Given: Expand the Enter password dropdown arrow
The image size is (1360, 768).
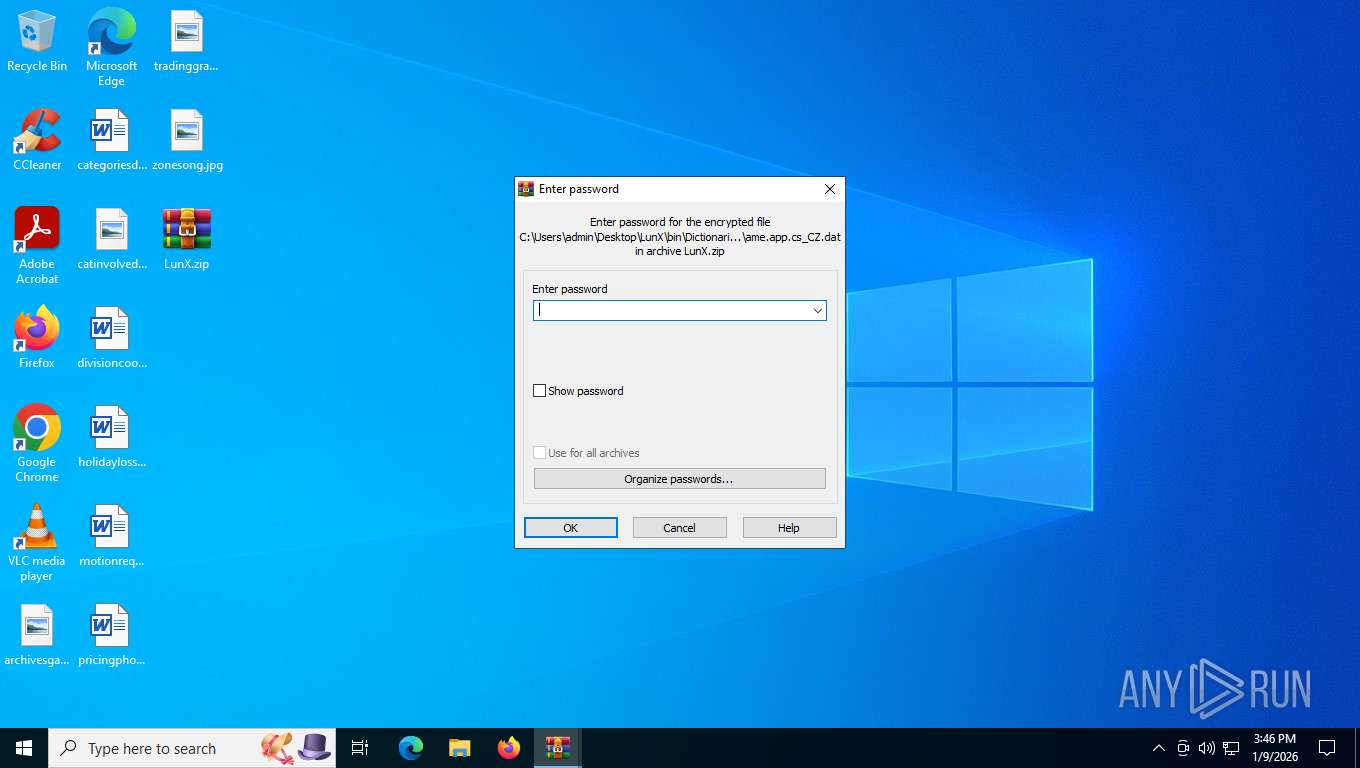Looking at the screenshot, I should tap(818, 311).
